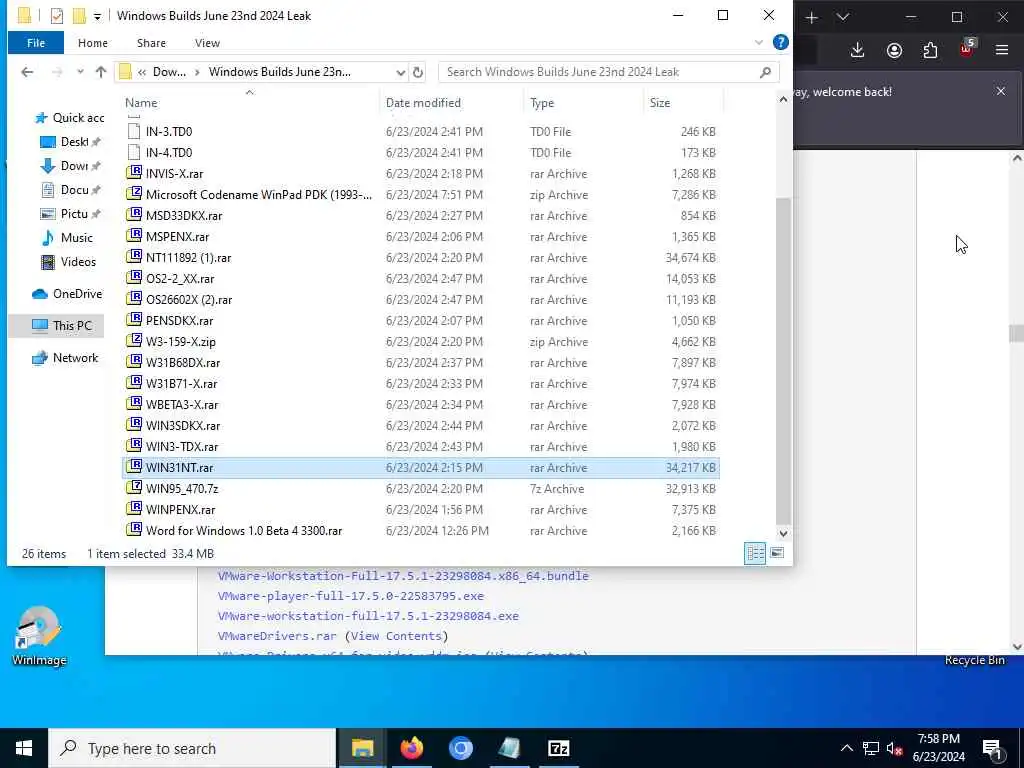Open 7-Zip from the taskbar
This screenshot has width=1024, height=768.
coord(558,748)
